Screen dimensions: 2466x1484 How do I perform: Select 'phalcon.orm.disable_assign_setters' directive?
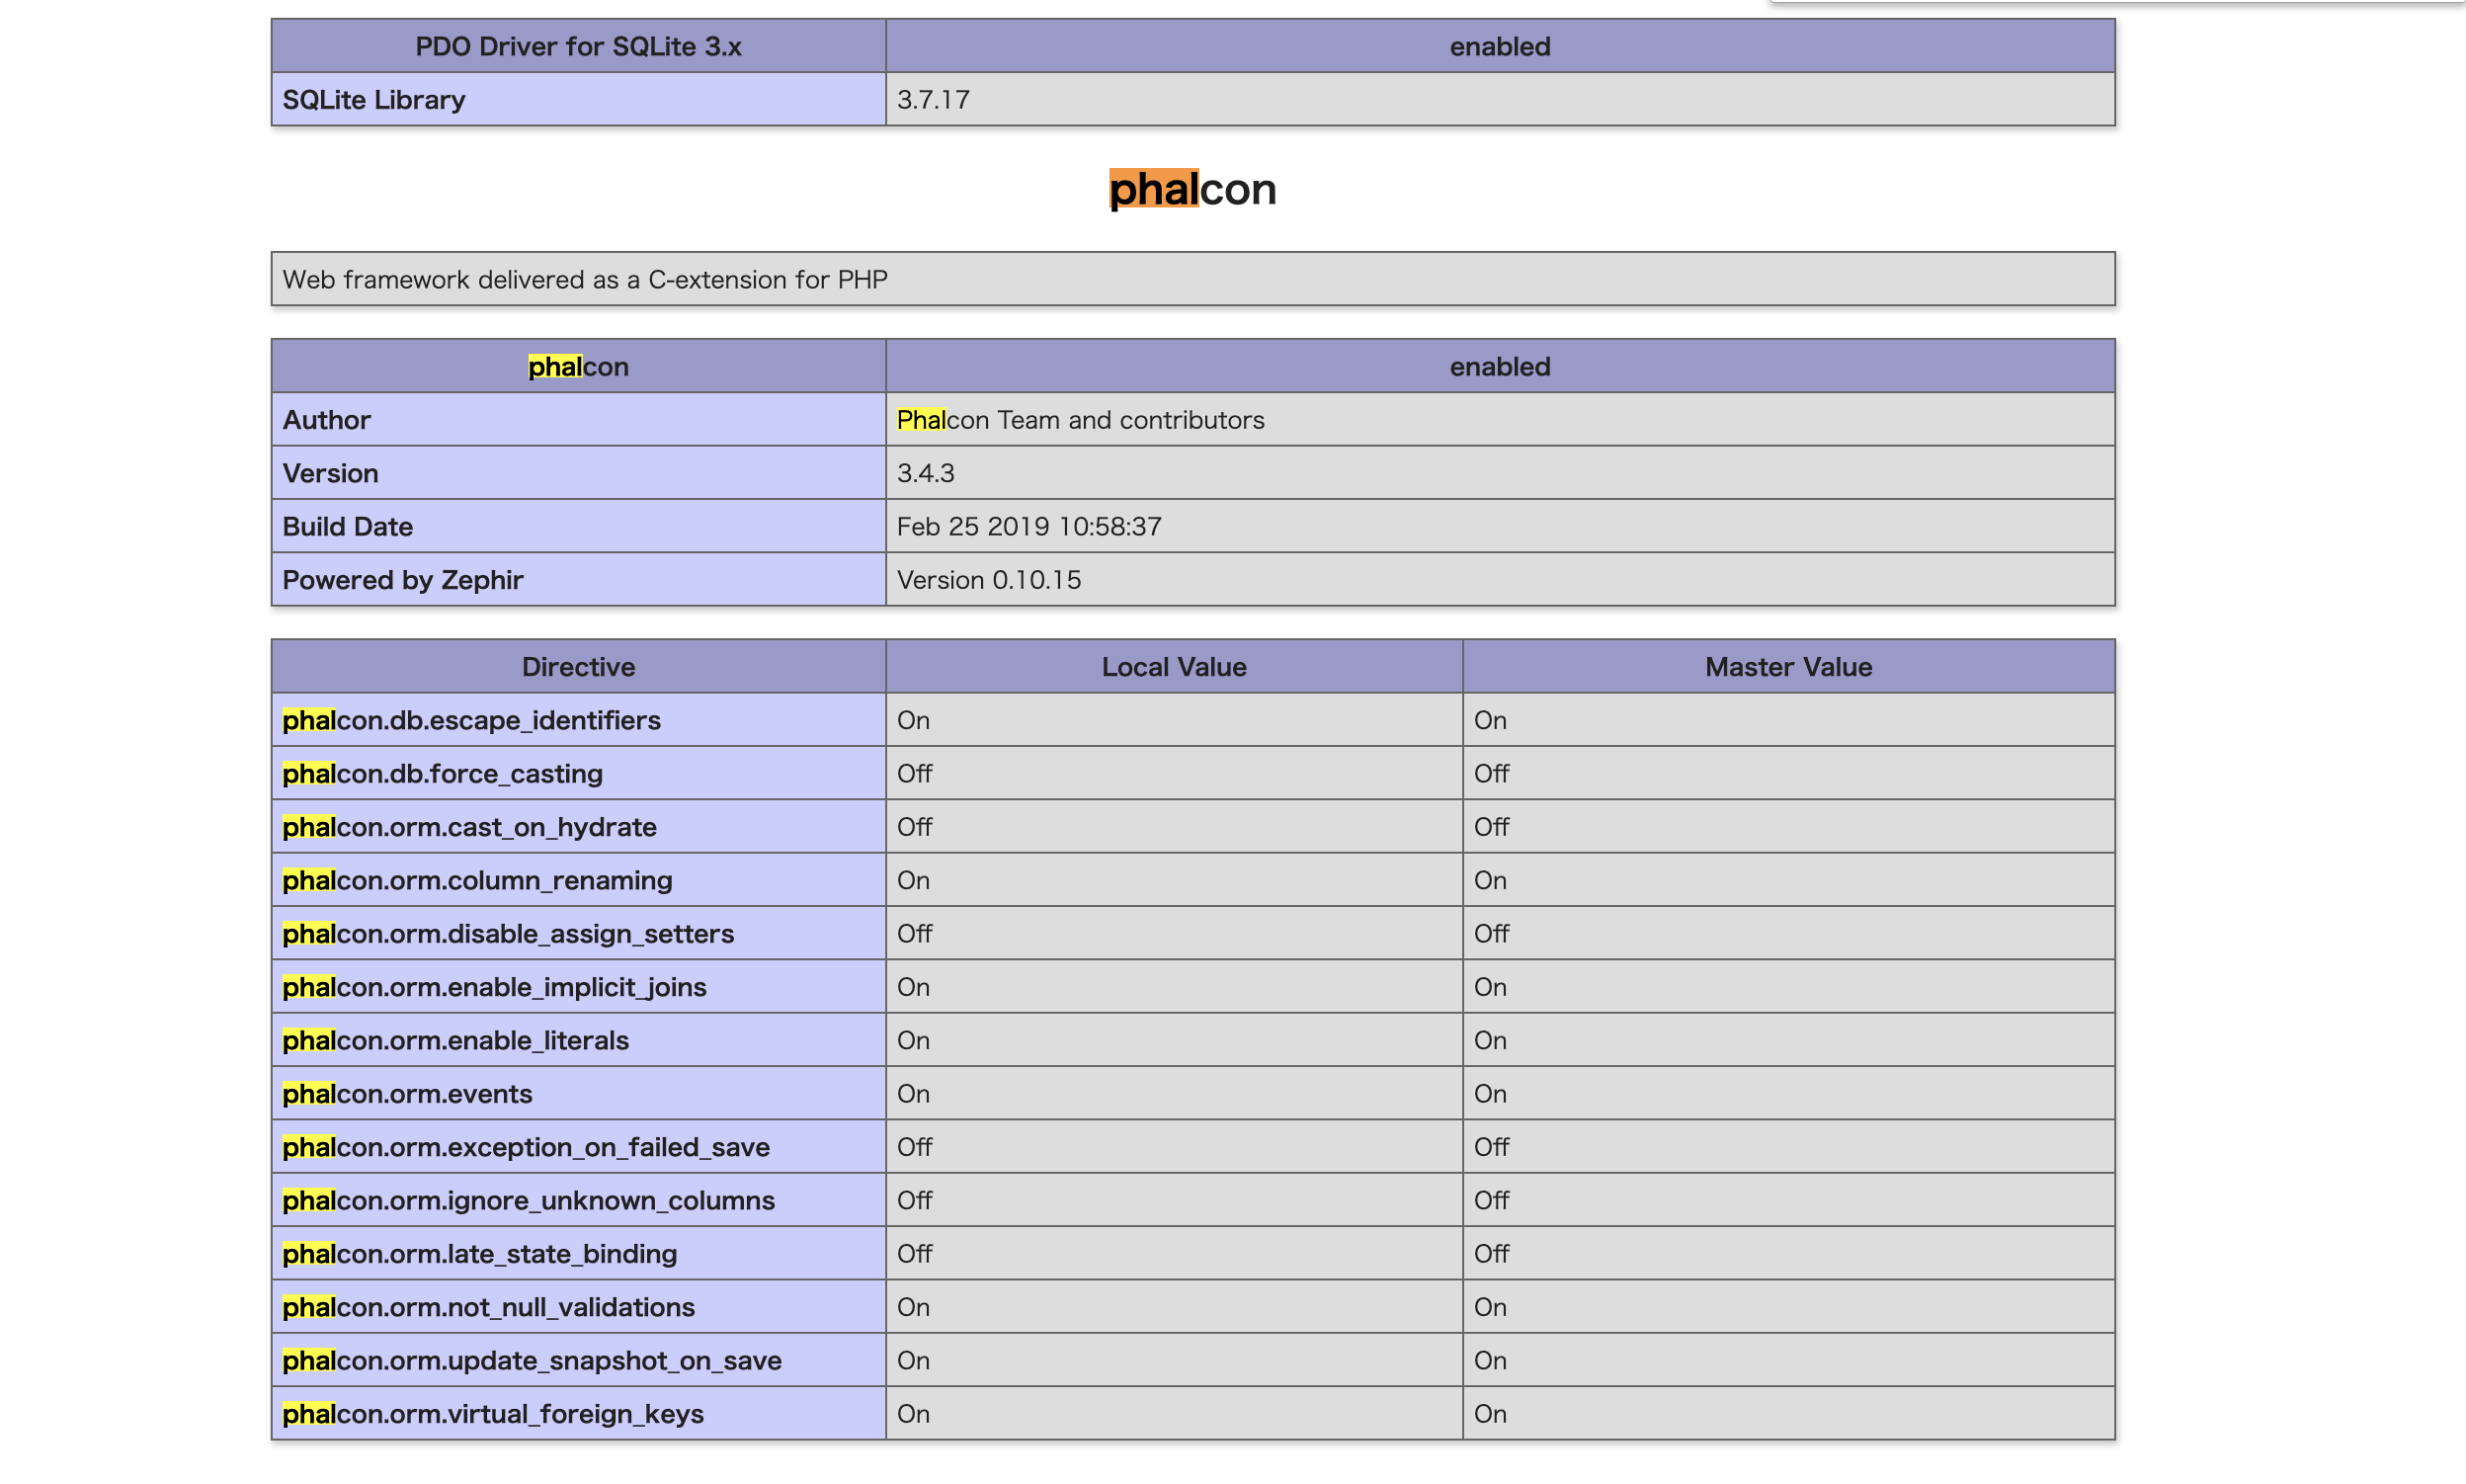[508, 933]
